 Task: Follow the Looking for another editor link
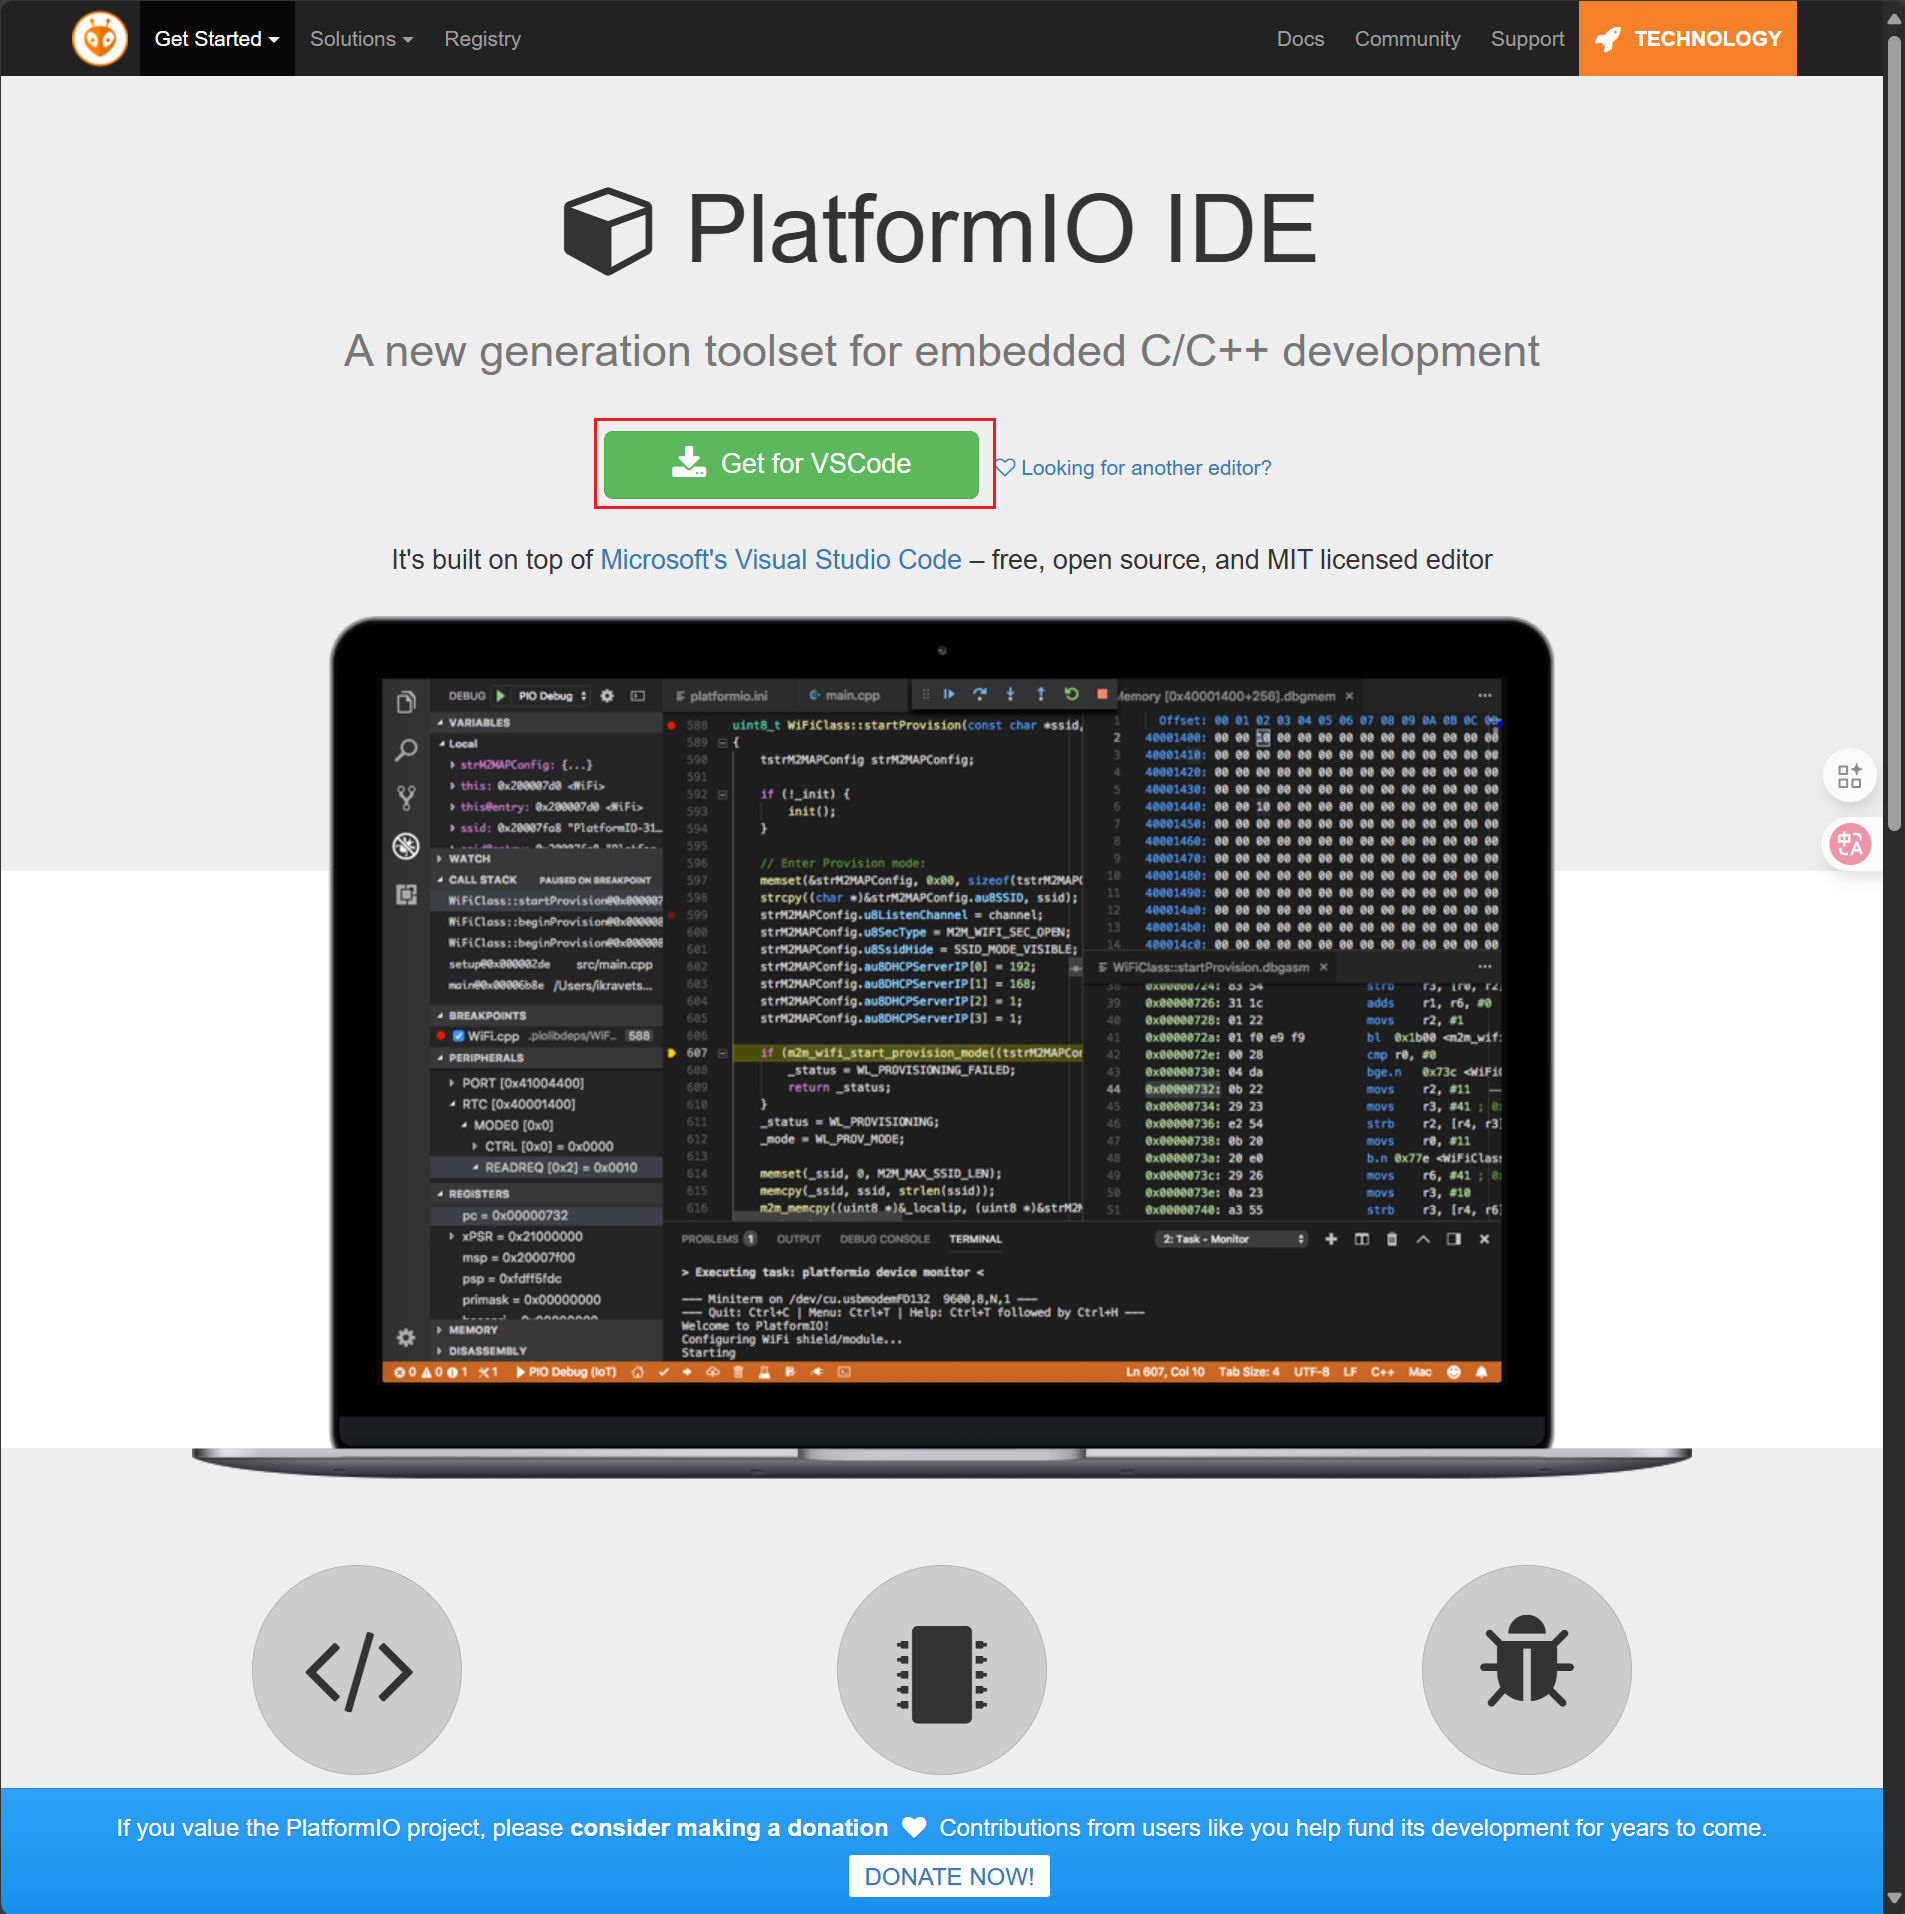click(1145, 468)
